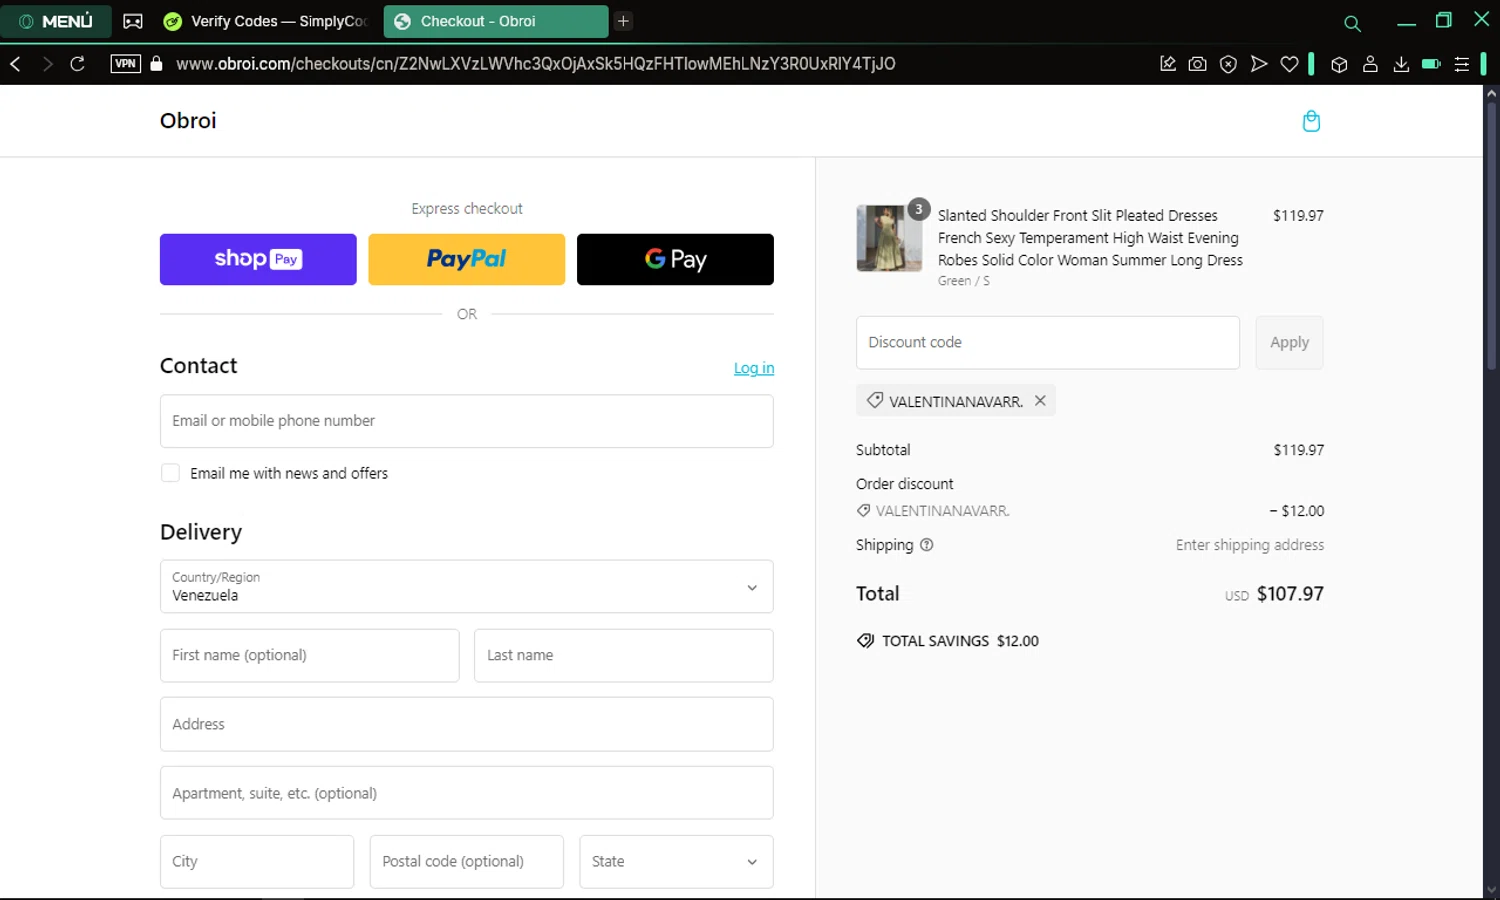
Task: Click 'Enter shipping address' text
Action: pos(1250,545)
